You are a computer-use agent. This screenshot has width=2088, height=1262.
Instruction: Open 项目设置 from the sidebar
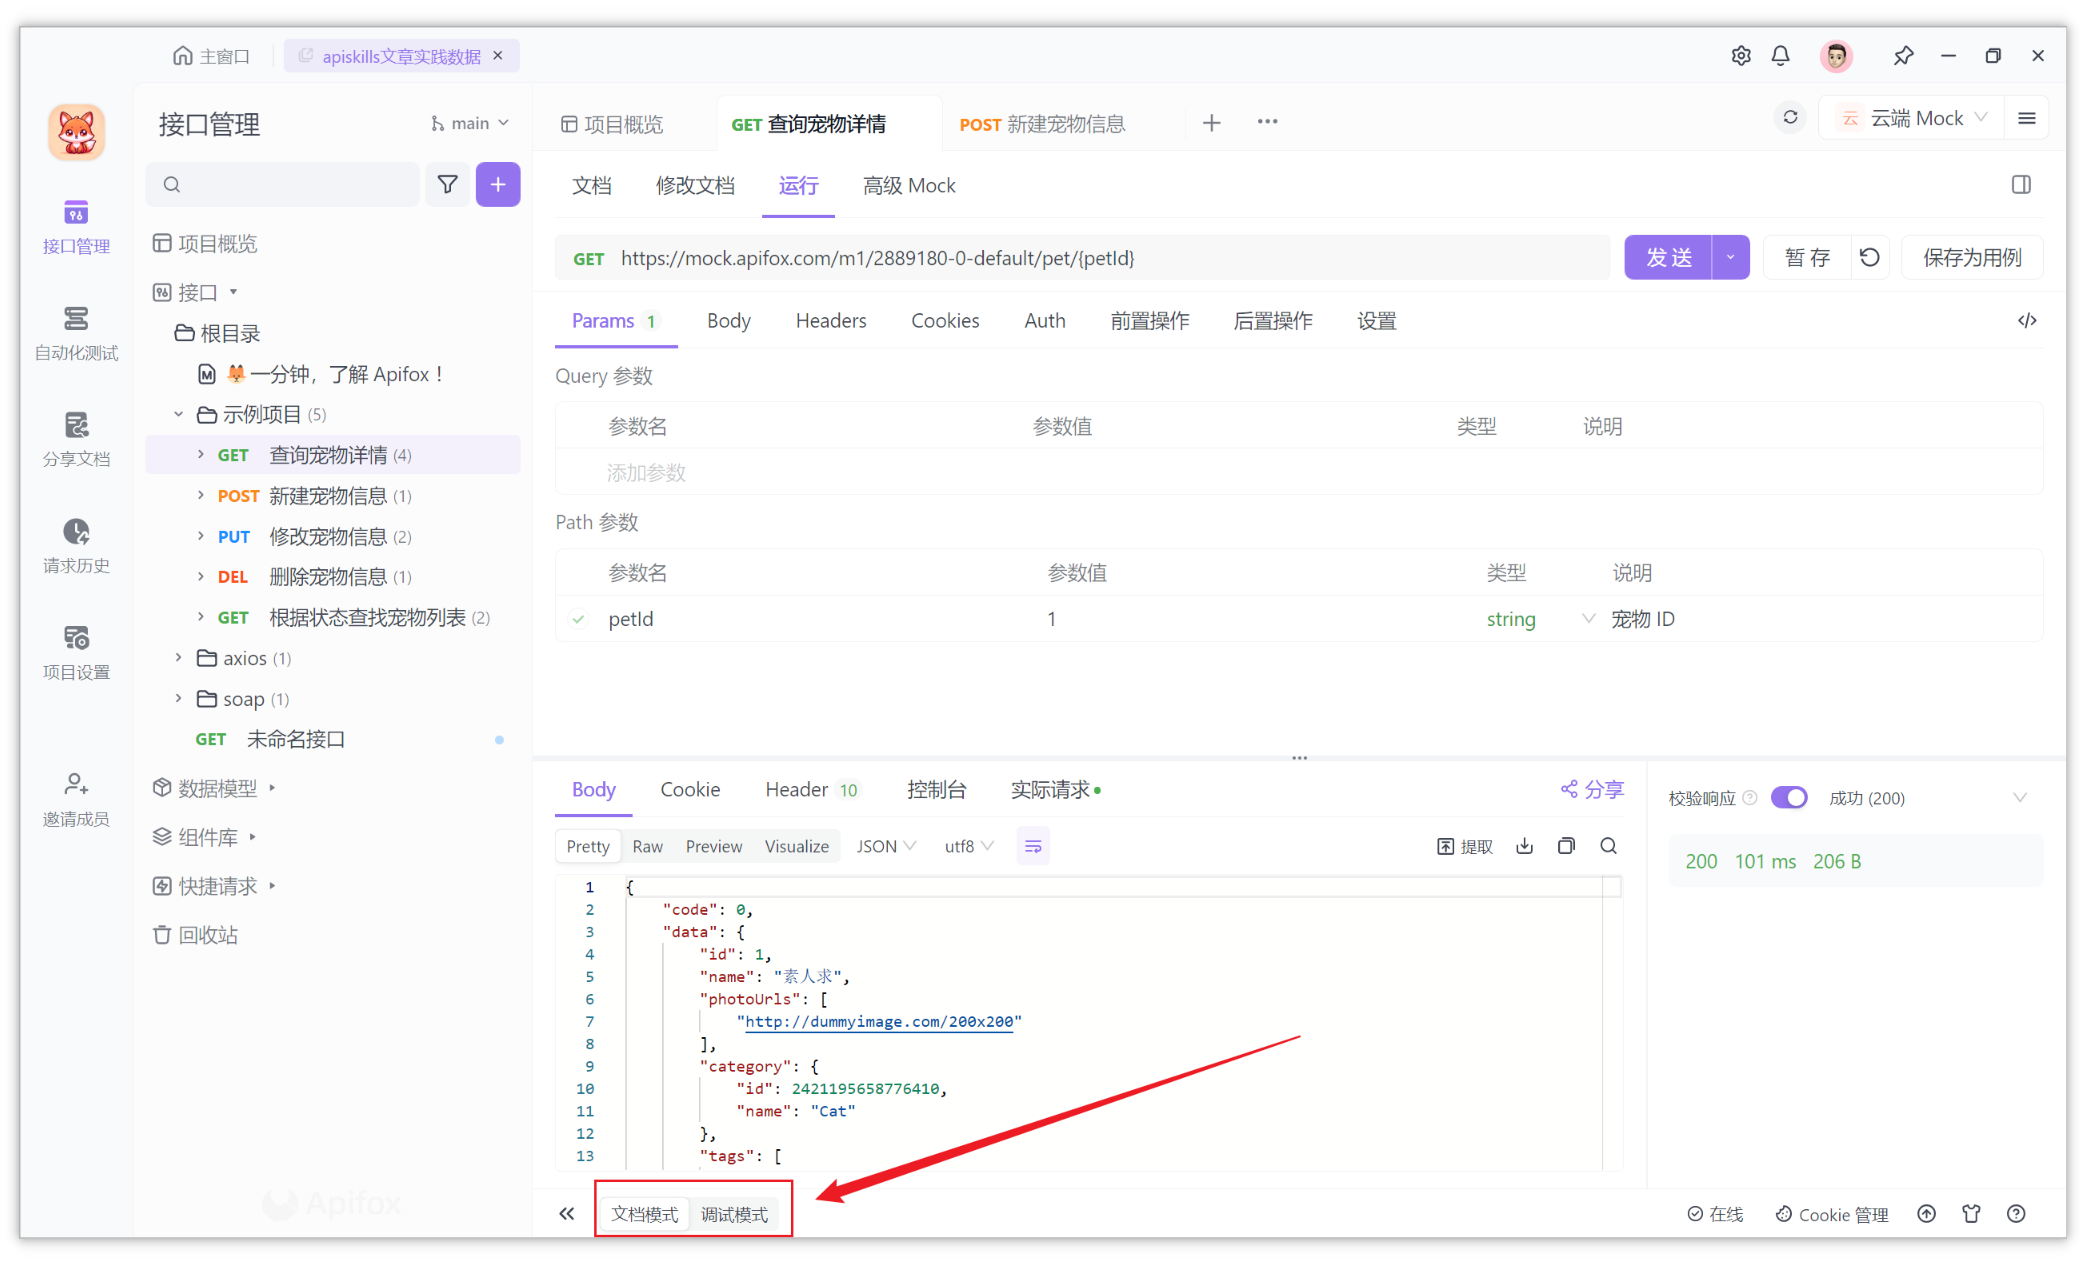click(76, 651)
